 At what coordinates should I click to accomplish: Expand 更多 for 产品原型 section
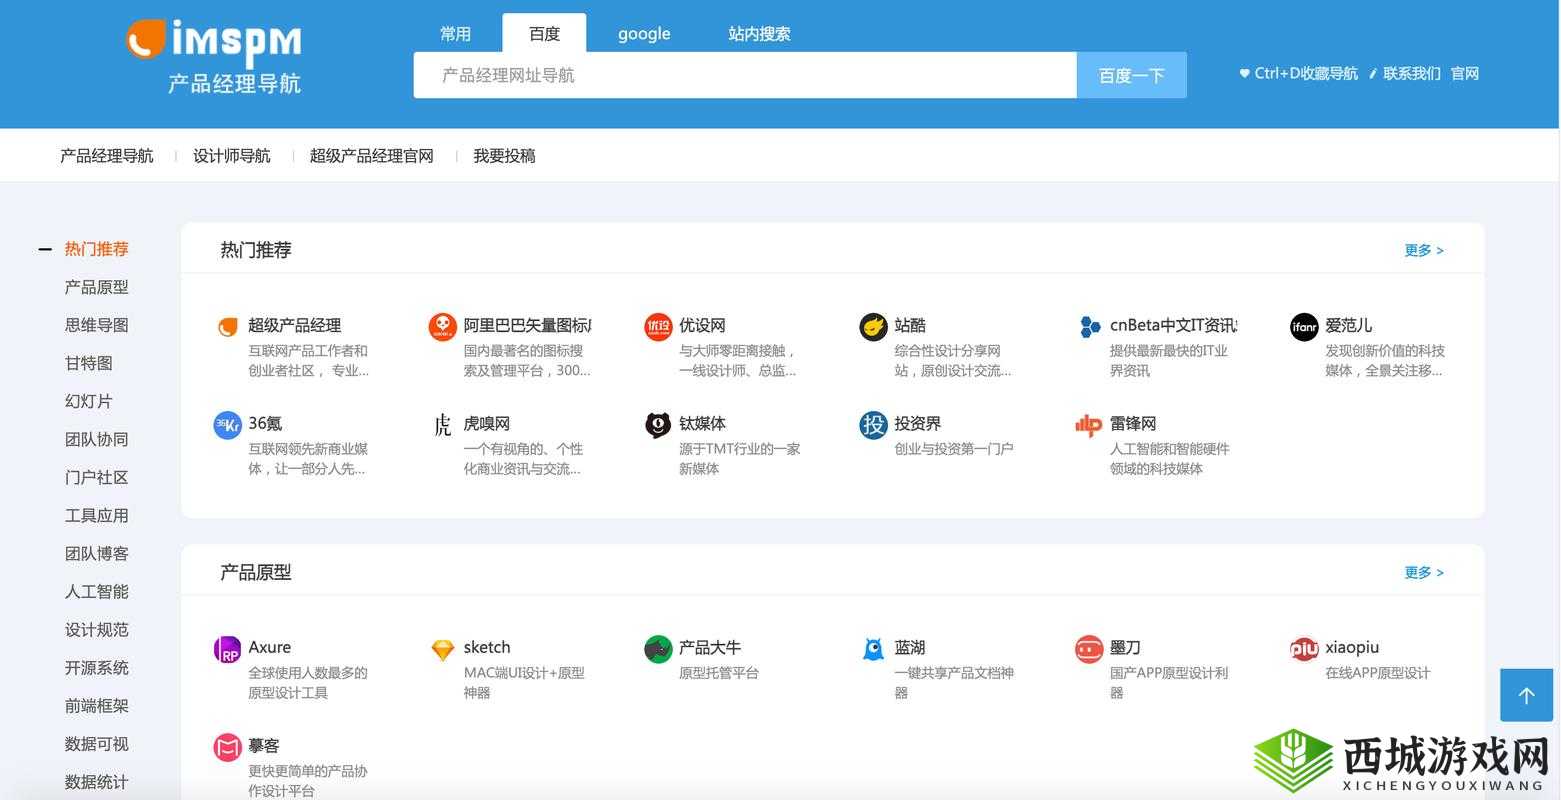[1422, 572]
